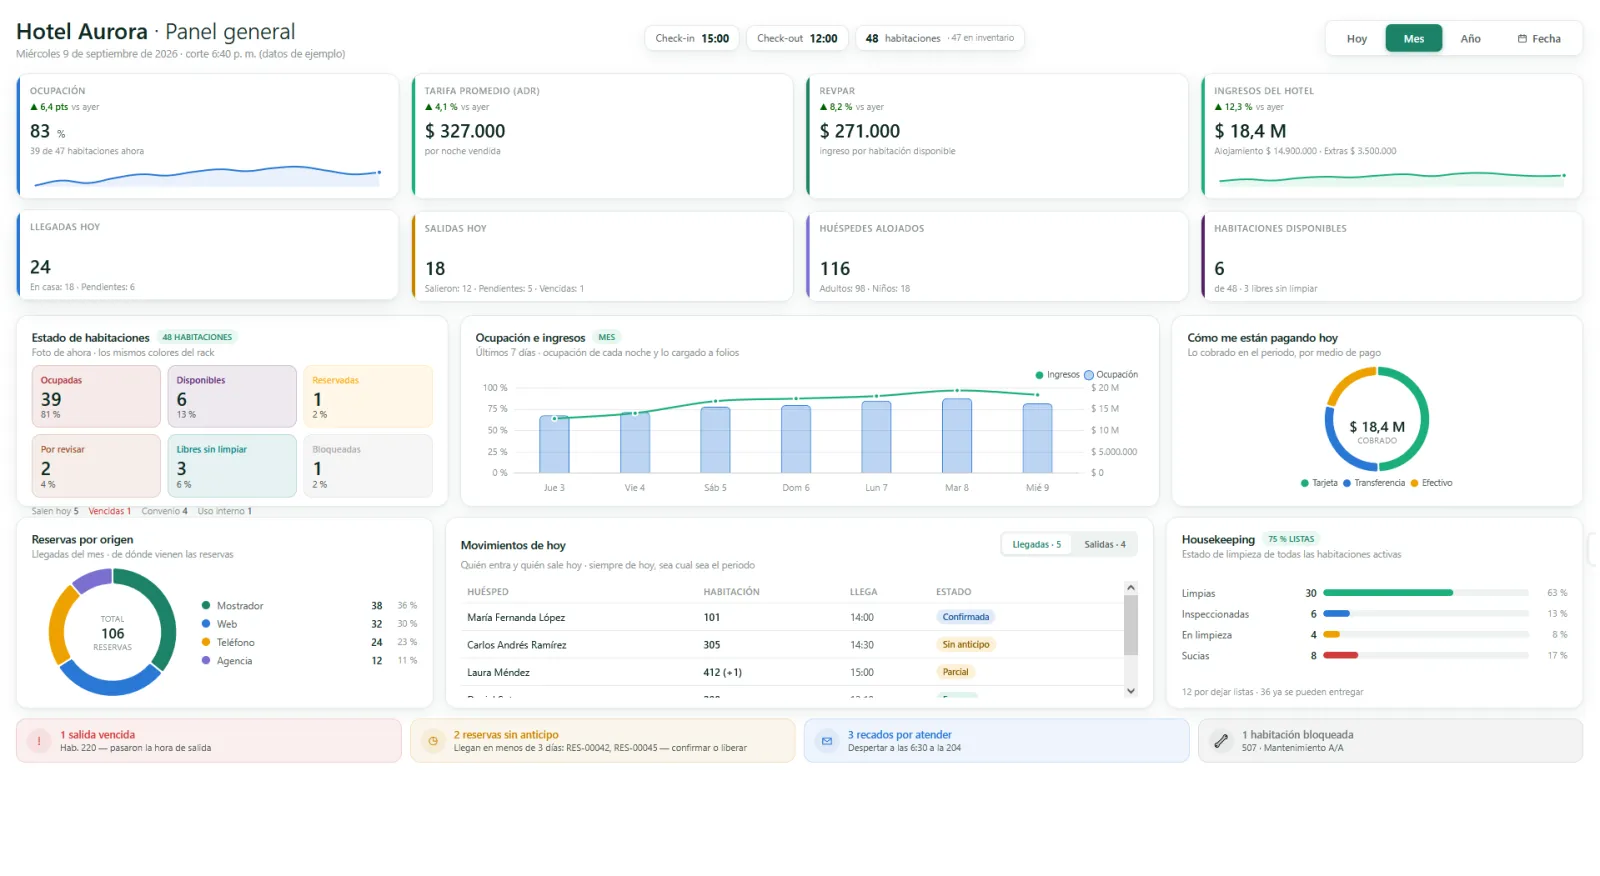Click the Check-out 12:00 chip
Image resolution: width=1600 pixels, height=876 pixels.
[x=797, y=39]
